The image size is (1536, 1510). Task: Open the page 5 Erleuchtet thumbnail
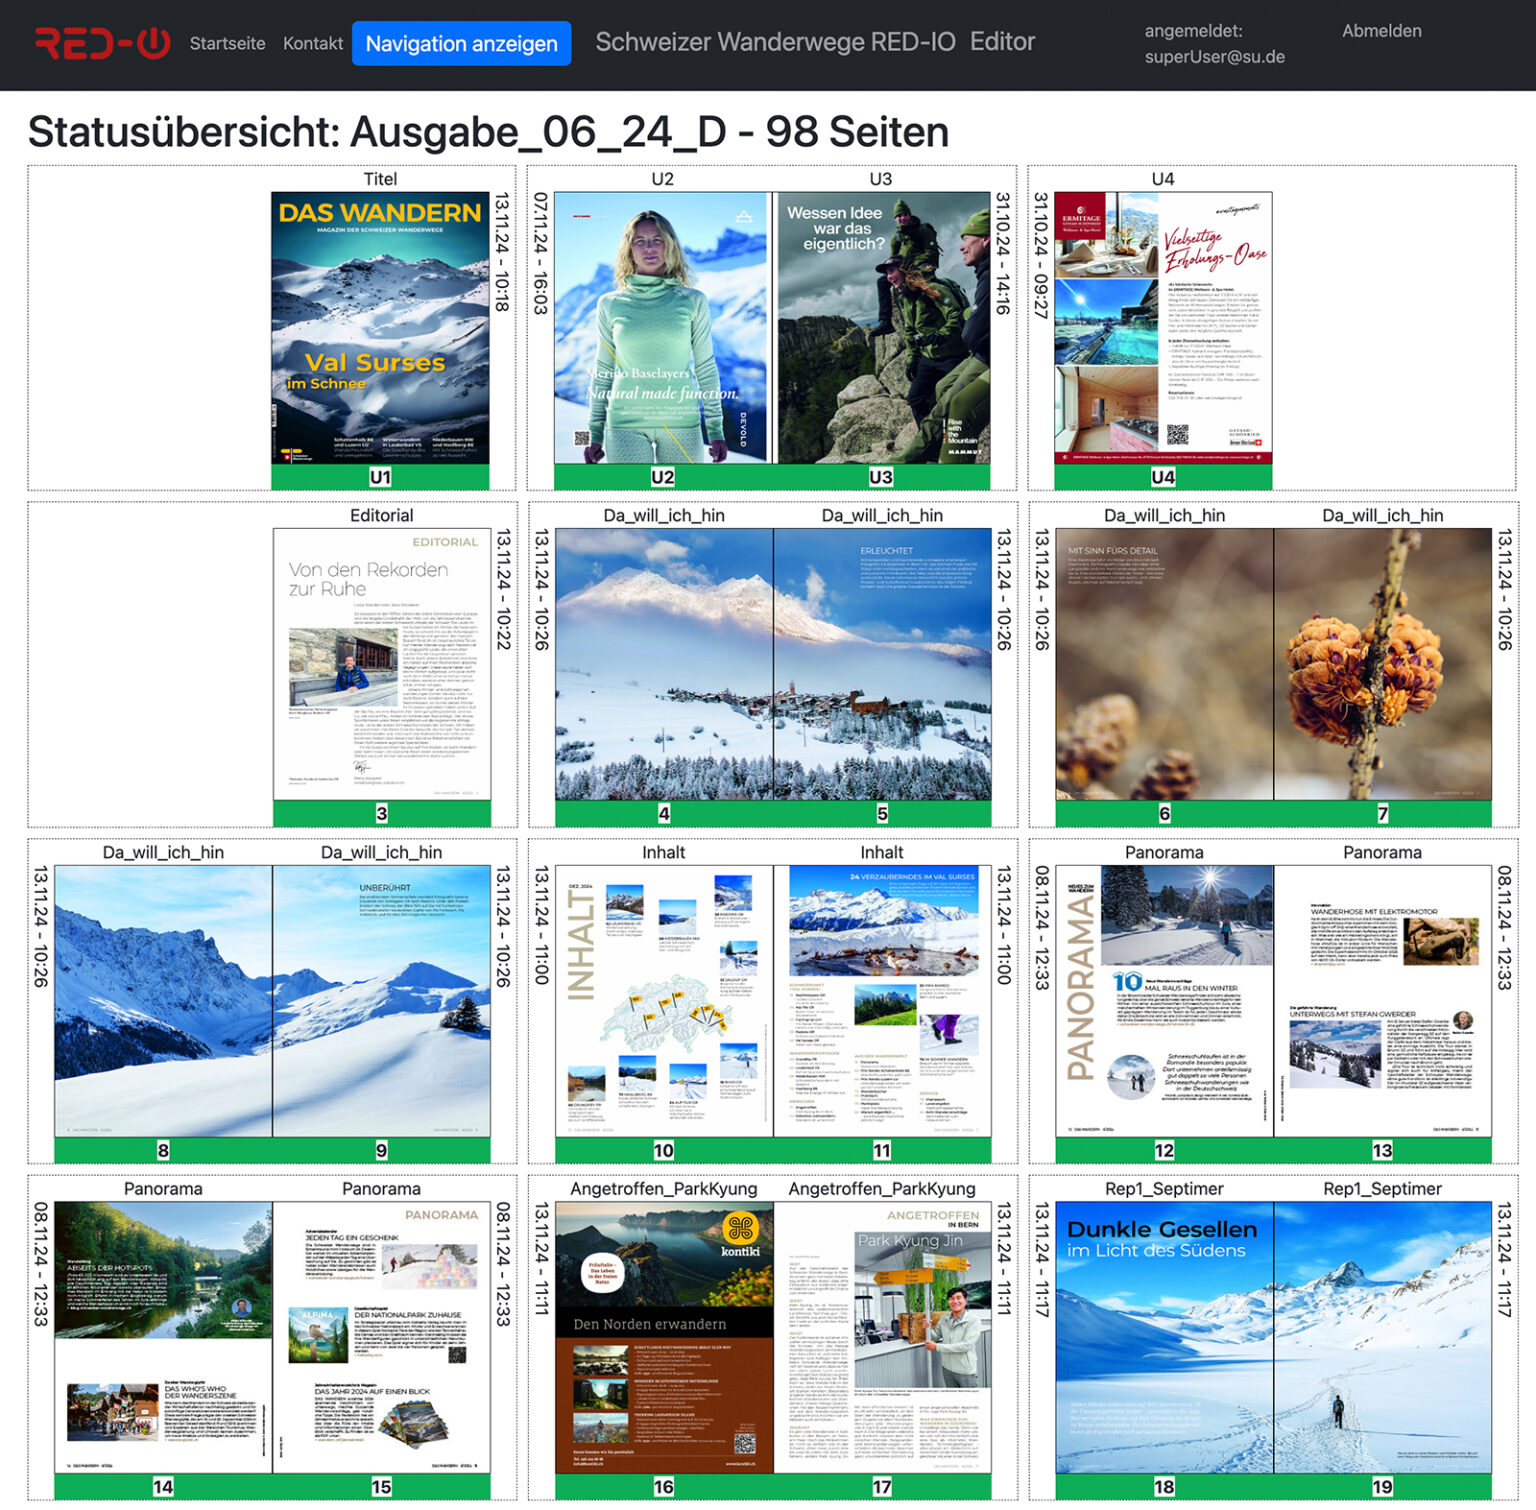tap(882, 664)
